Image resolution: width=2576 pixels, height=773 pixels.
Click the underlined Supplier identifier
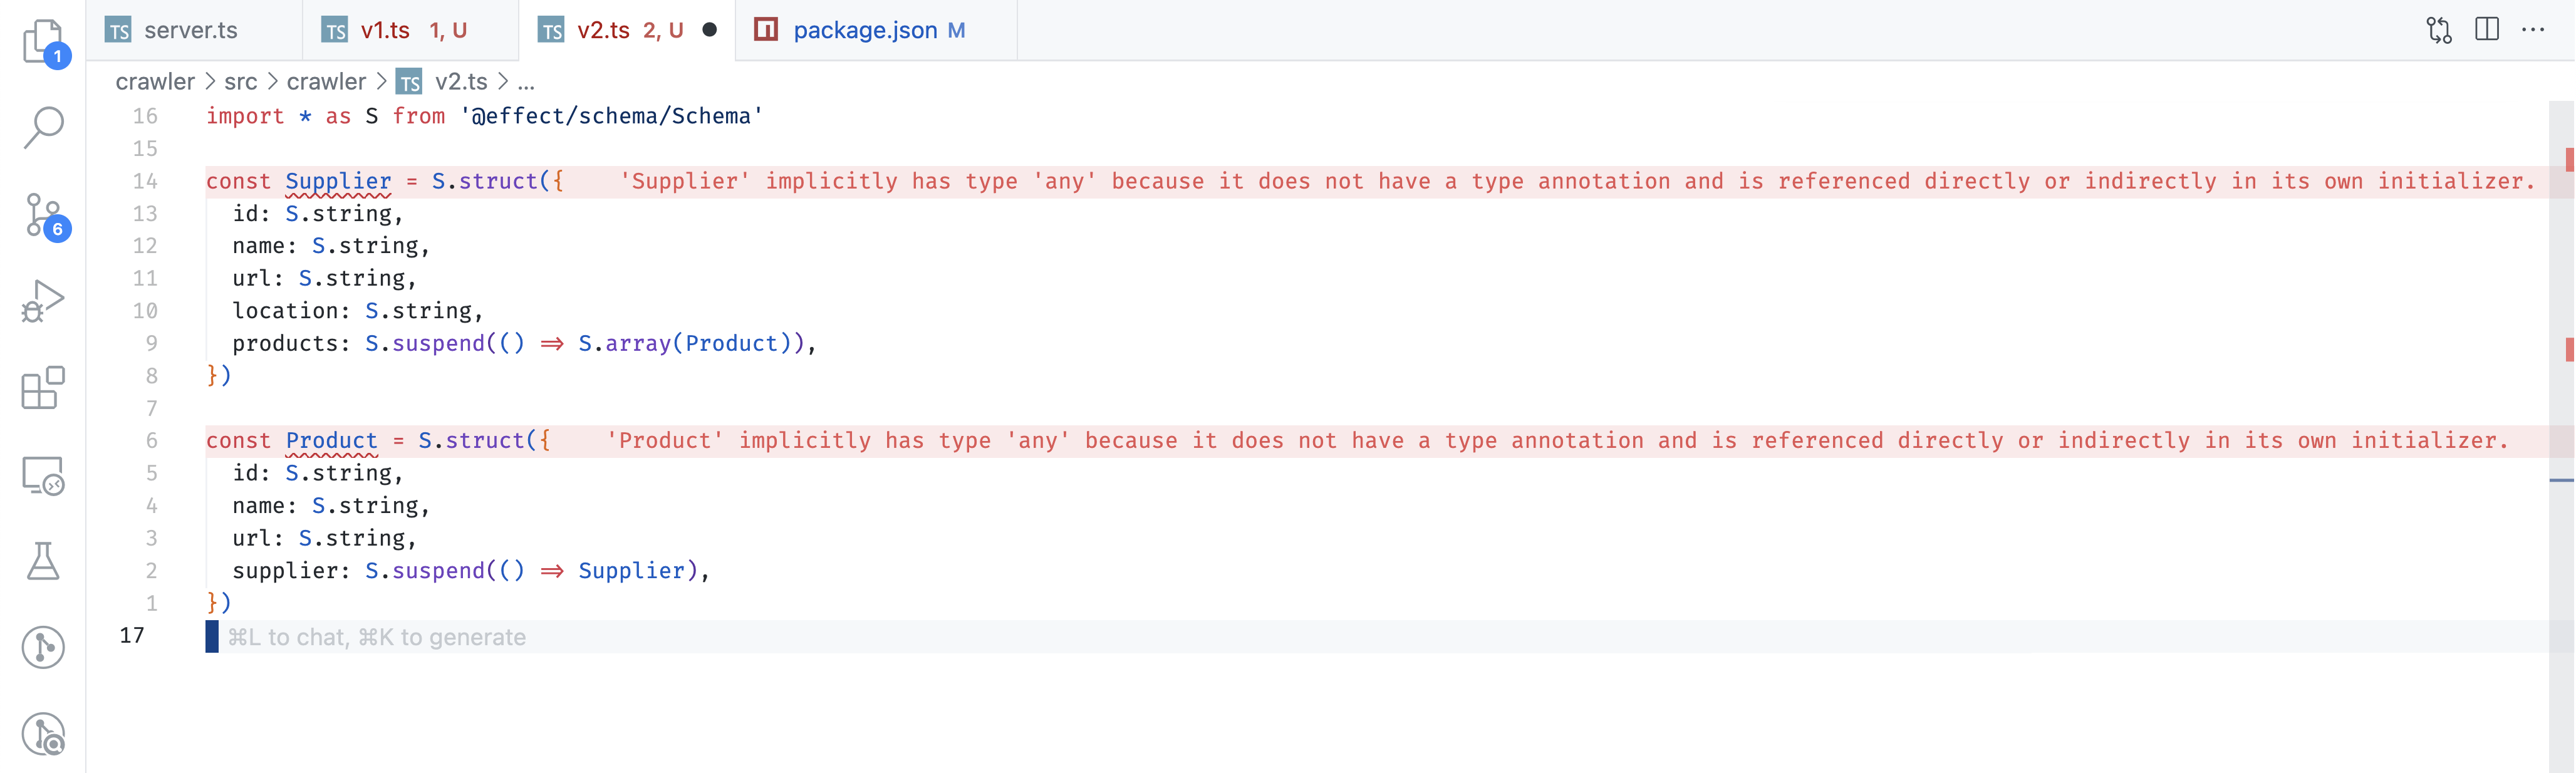click(x=338, y=181)
